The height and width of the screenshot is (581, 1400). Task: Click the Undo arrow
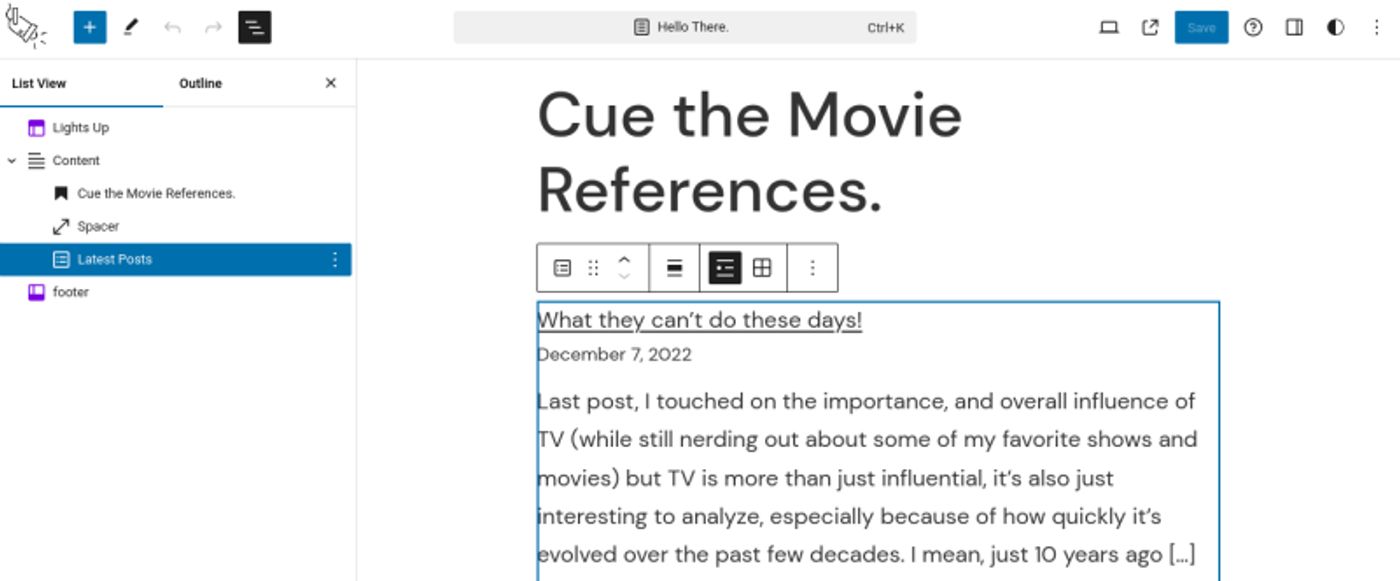[171, 27]
